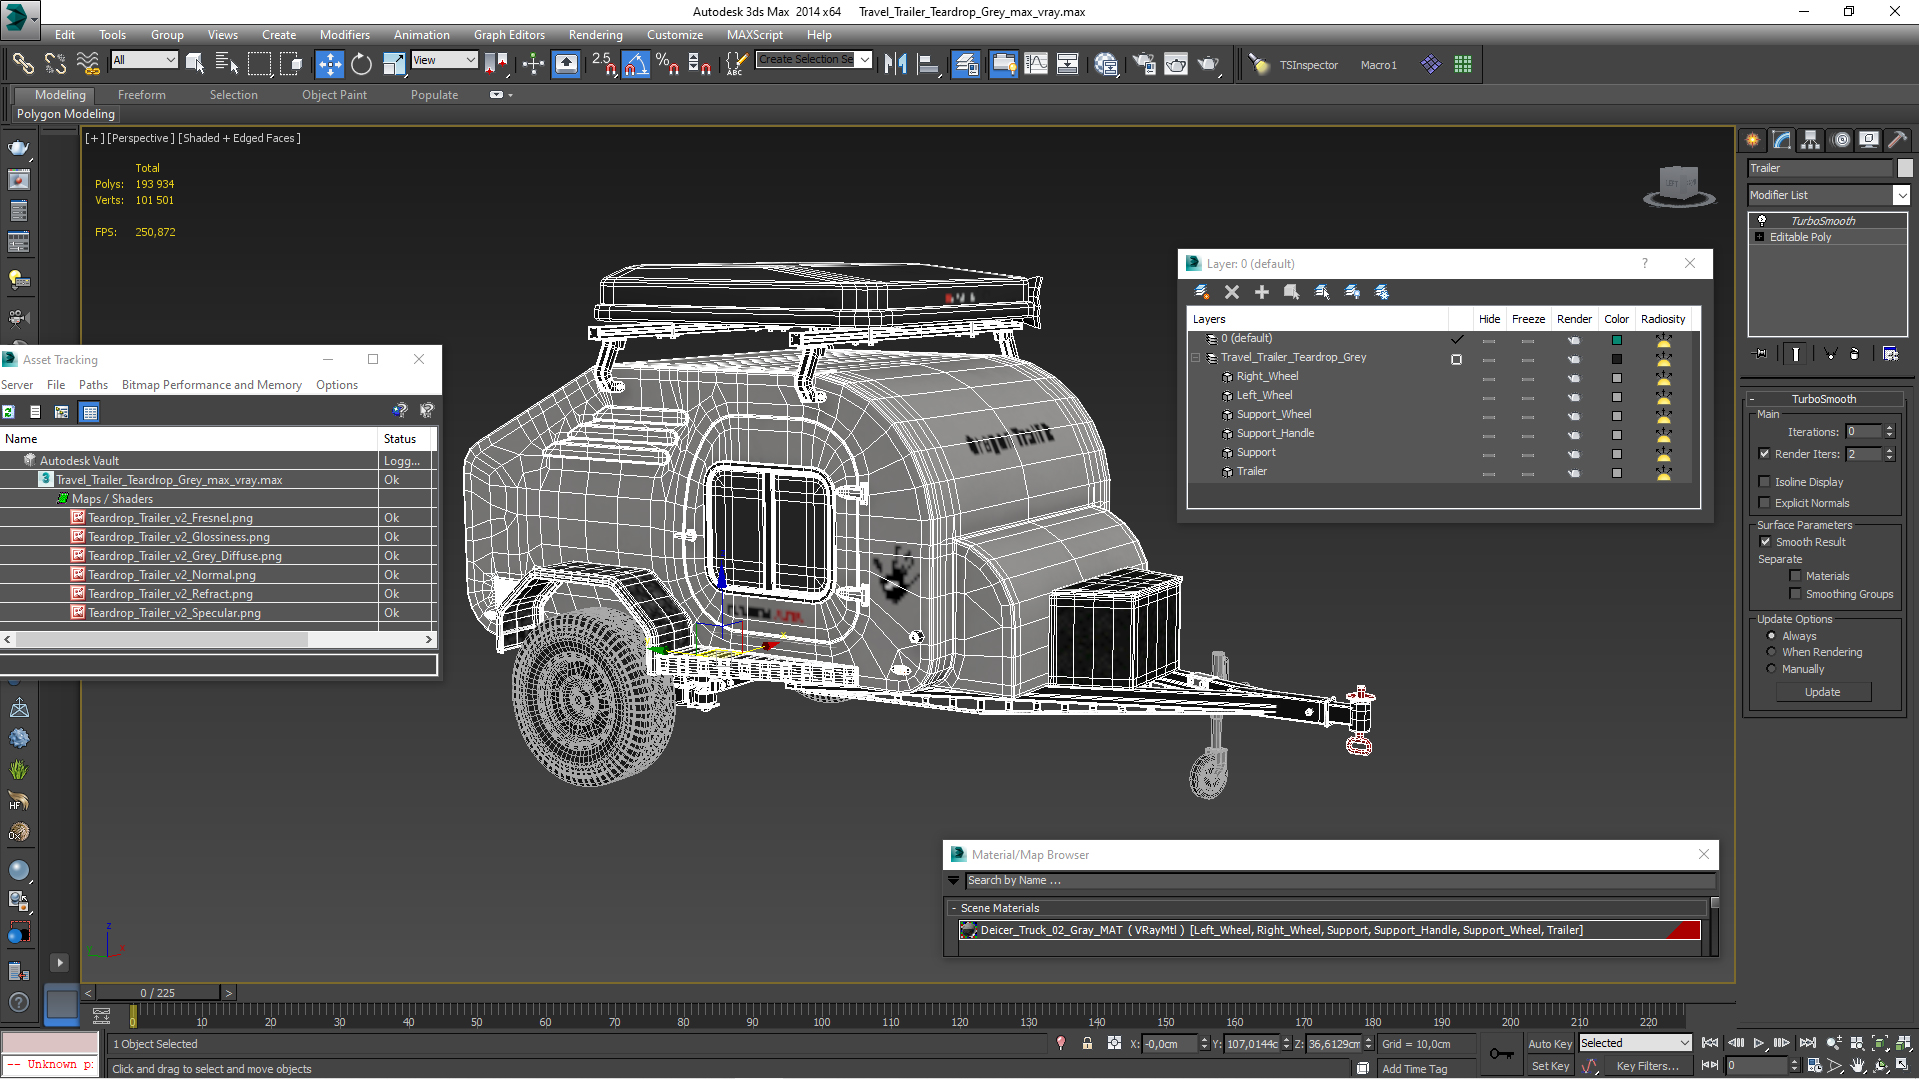Open the reference coordinate View dropdown

[x=444, y=60]
